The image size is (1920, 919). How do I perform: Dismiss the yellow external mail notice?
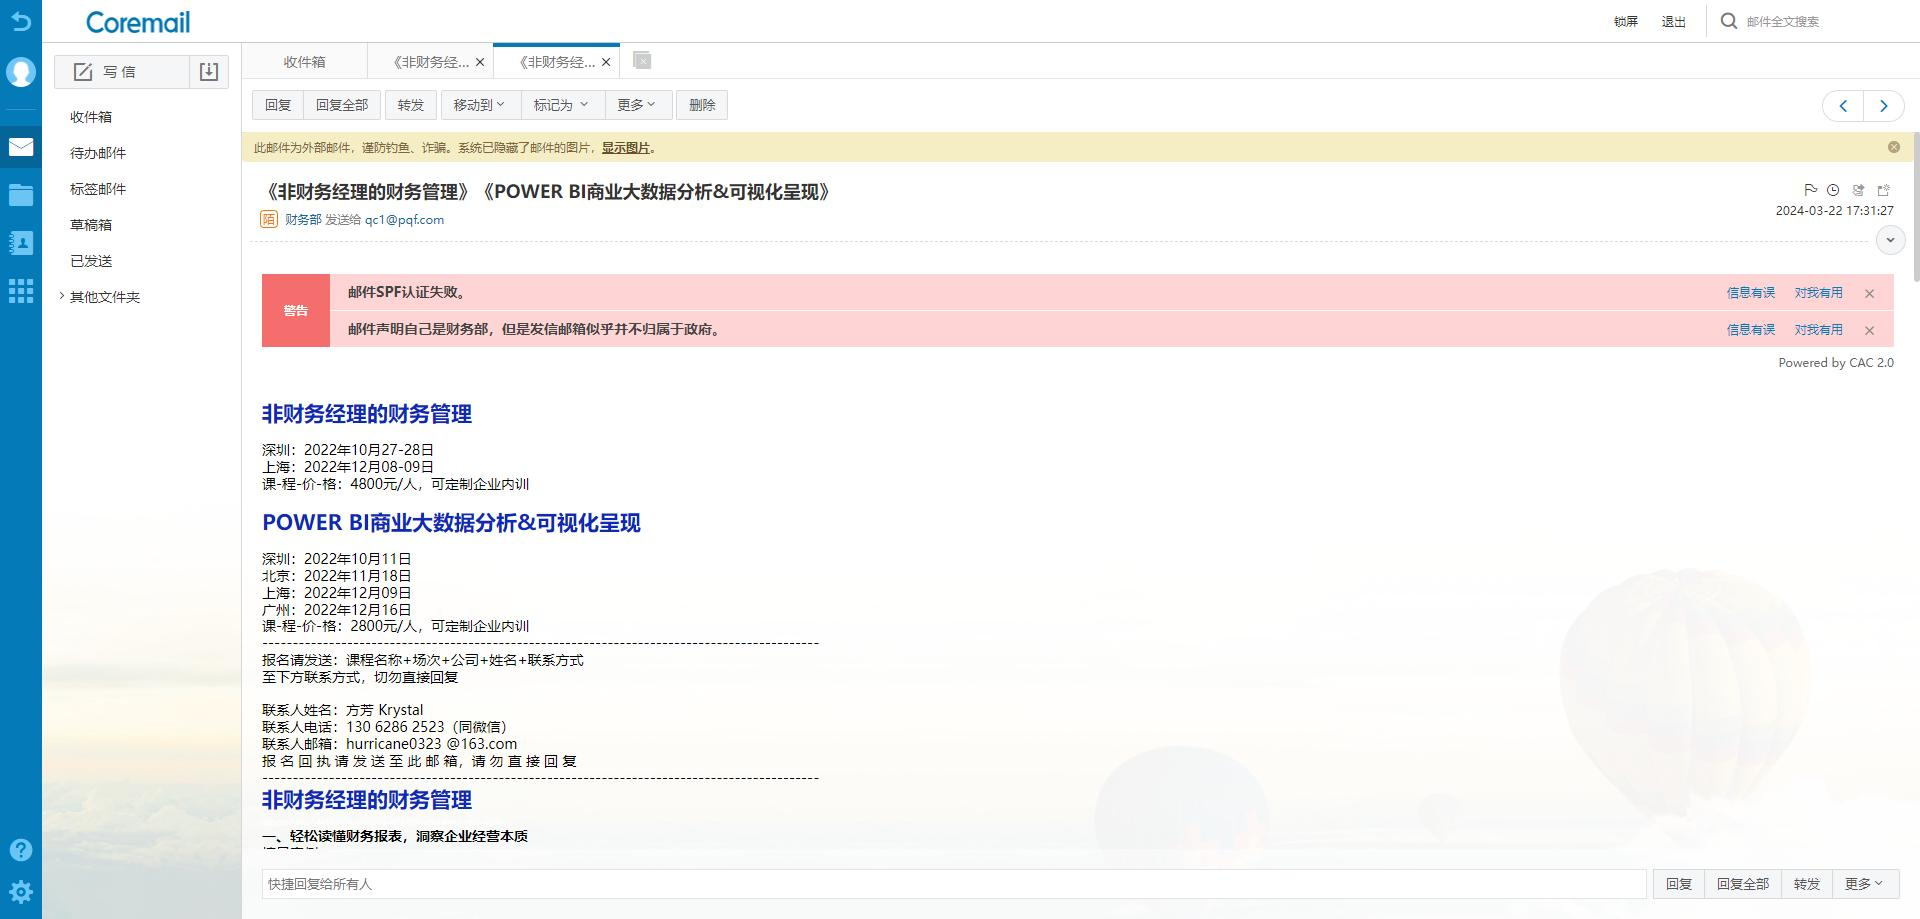click(1893, 147)
